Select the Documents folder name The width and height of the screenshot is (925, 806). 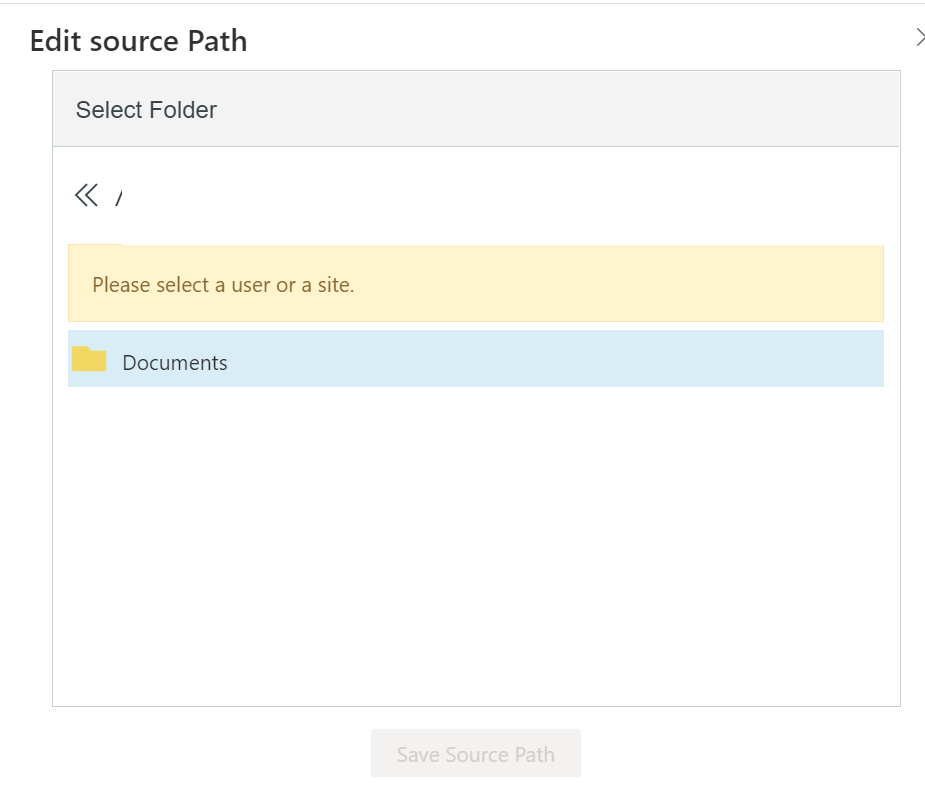pyautogui.click(x=175, y=363)
